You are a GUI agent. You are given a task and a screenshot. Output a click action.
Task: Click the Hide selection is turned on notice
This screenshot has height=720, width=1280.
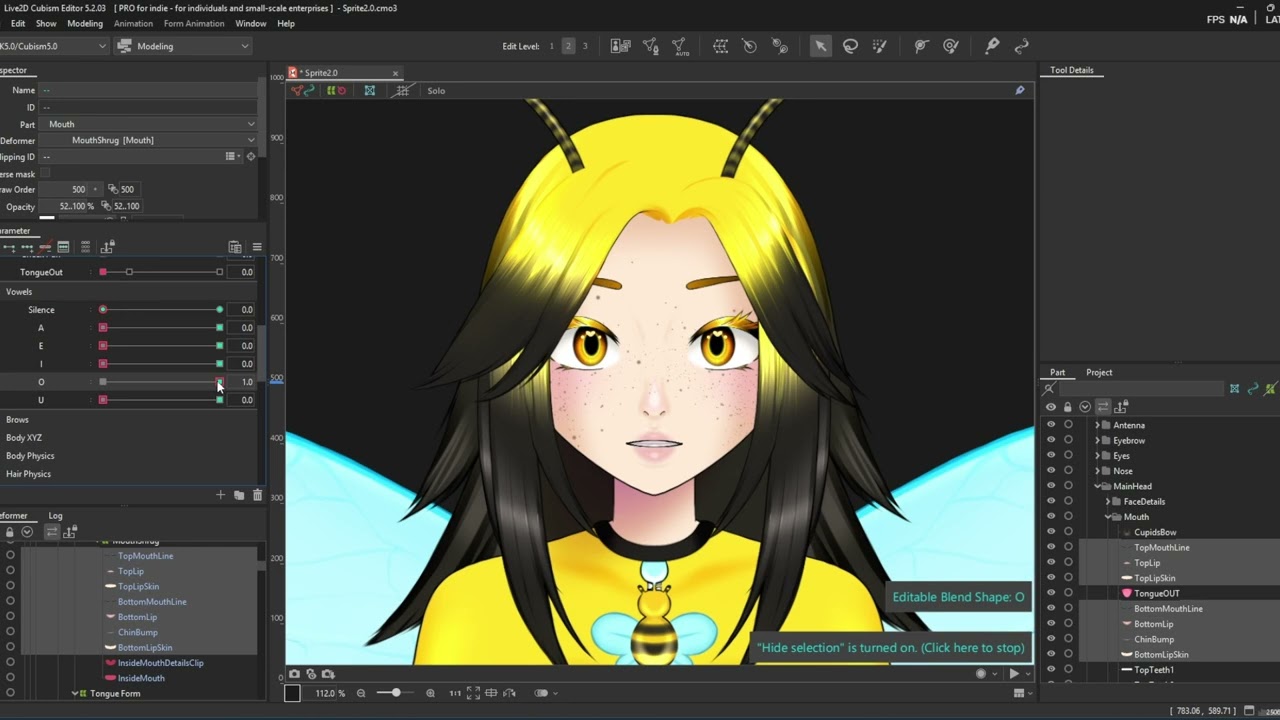coord(891,648)
